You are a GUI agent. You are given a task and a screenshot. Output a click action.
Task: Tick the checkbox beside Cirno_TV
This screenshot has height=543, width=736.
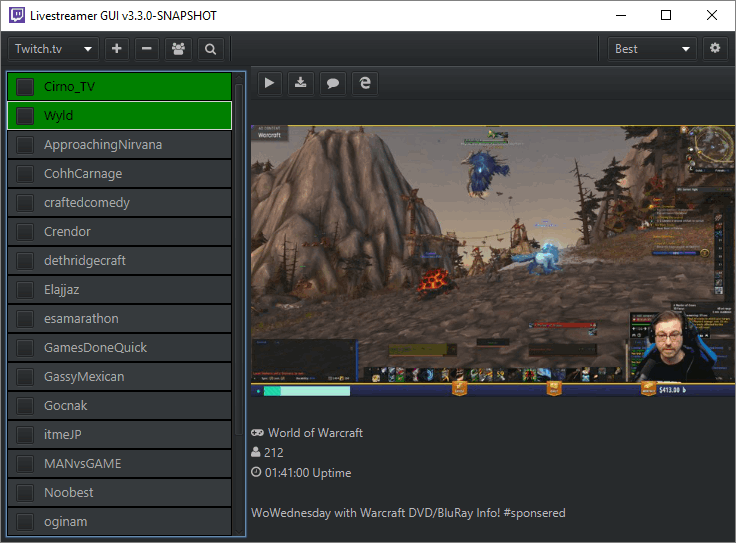pyautogui.click(x=25, y=87)
